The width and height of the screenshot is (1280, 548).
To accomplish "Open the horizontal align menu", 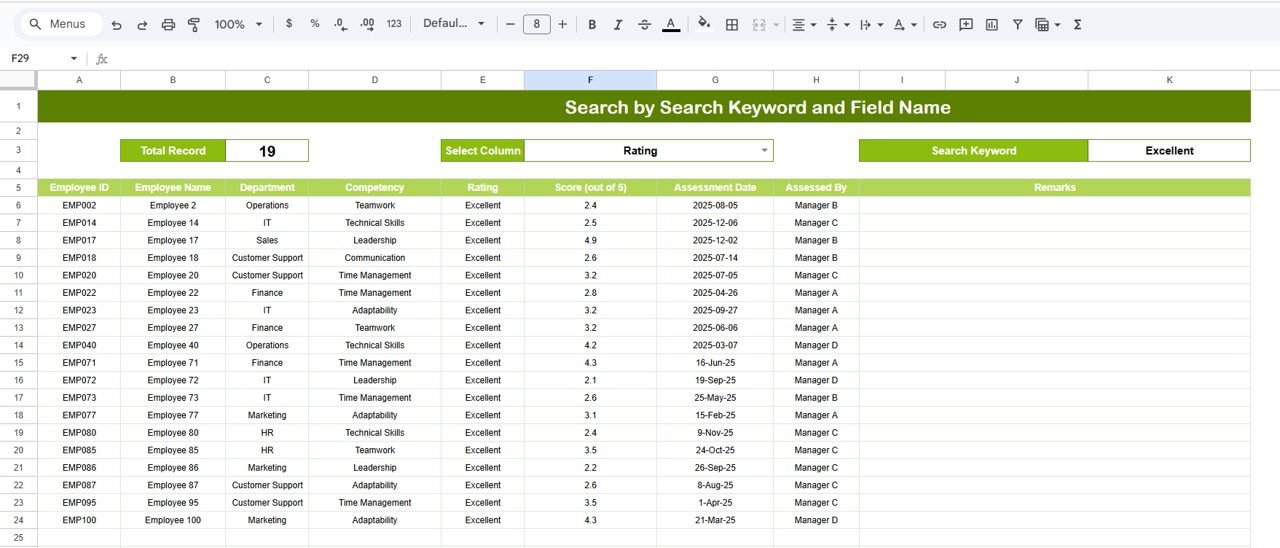I will pyautogui.click(x=804, y=24).
